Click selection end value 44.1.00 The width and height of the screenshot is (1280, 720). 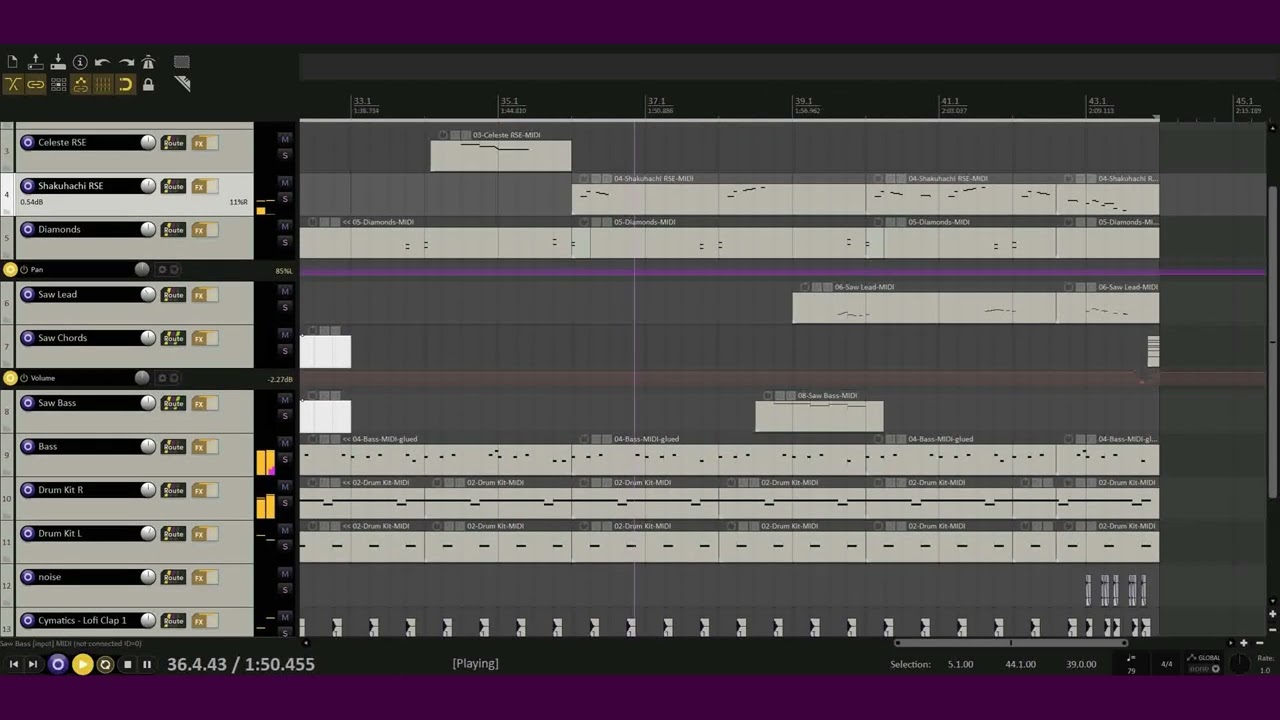1020,664
